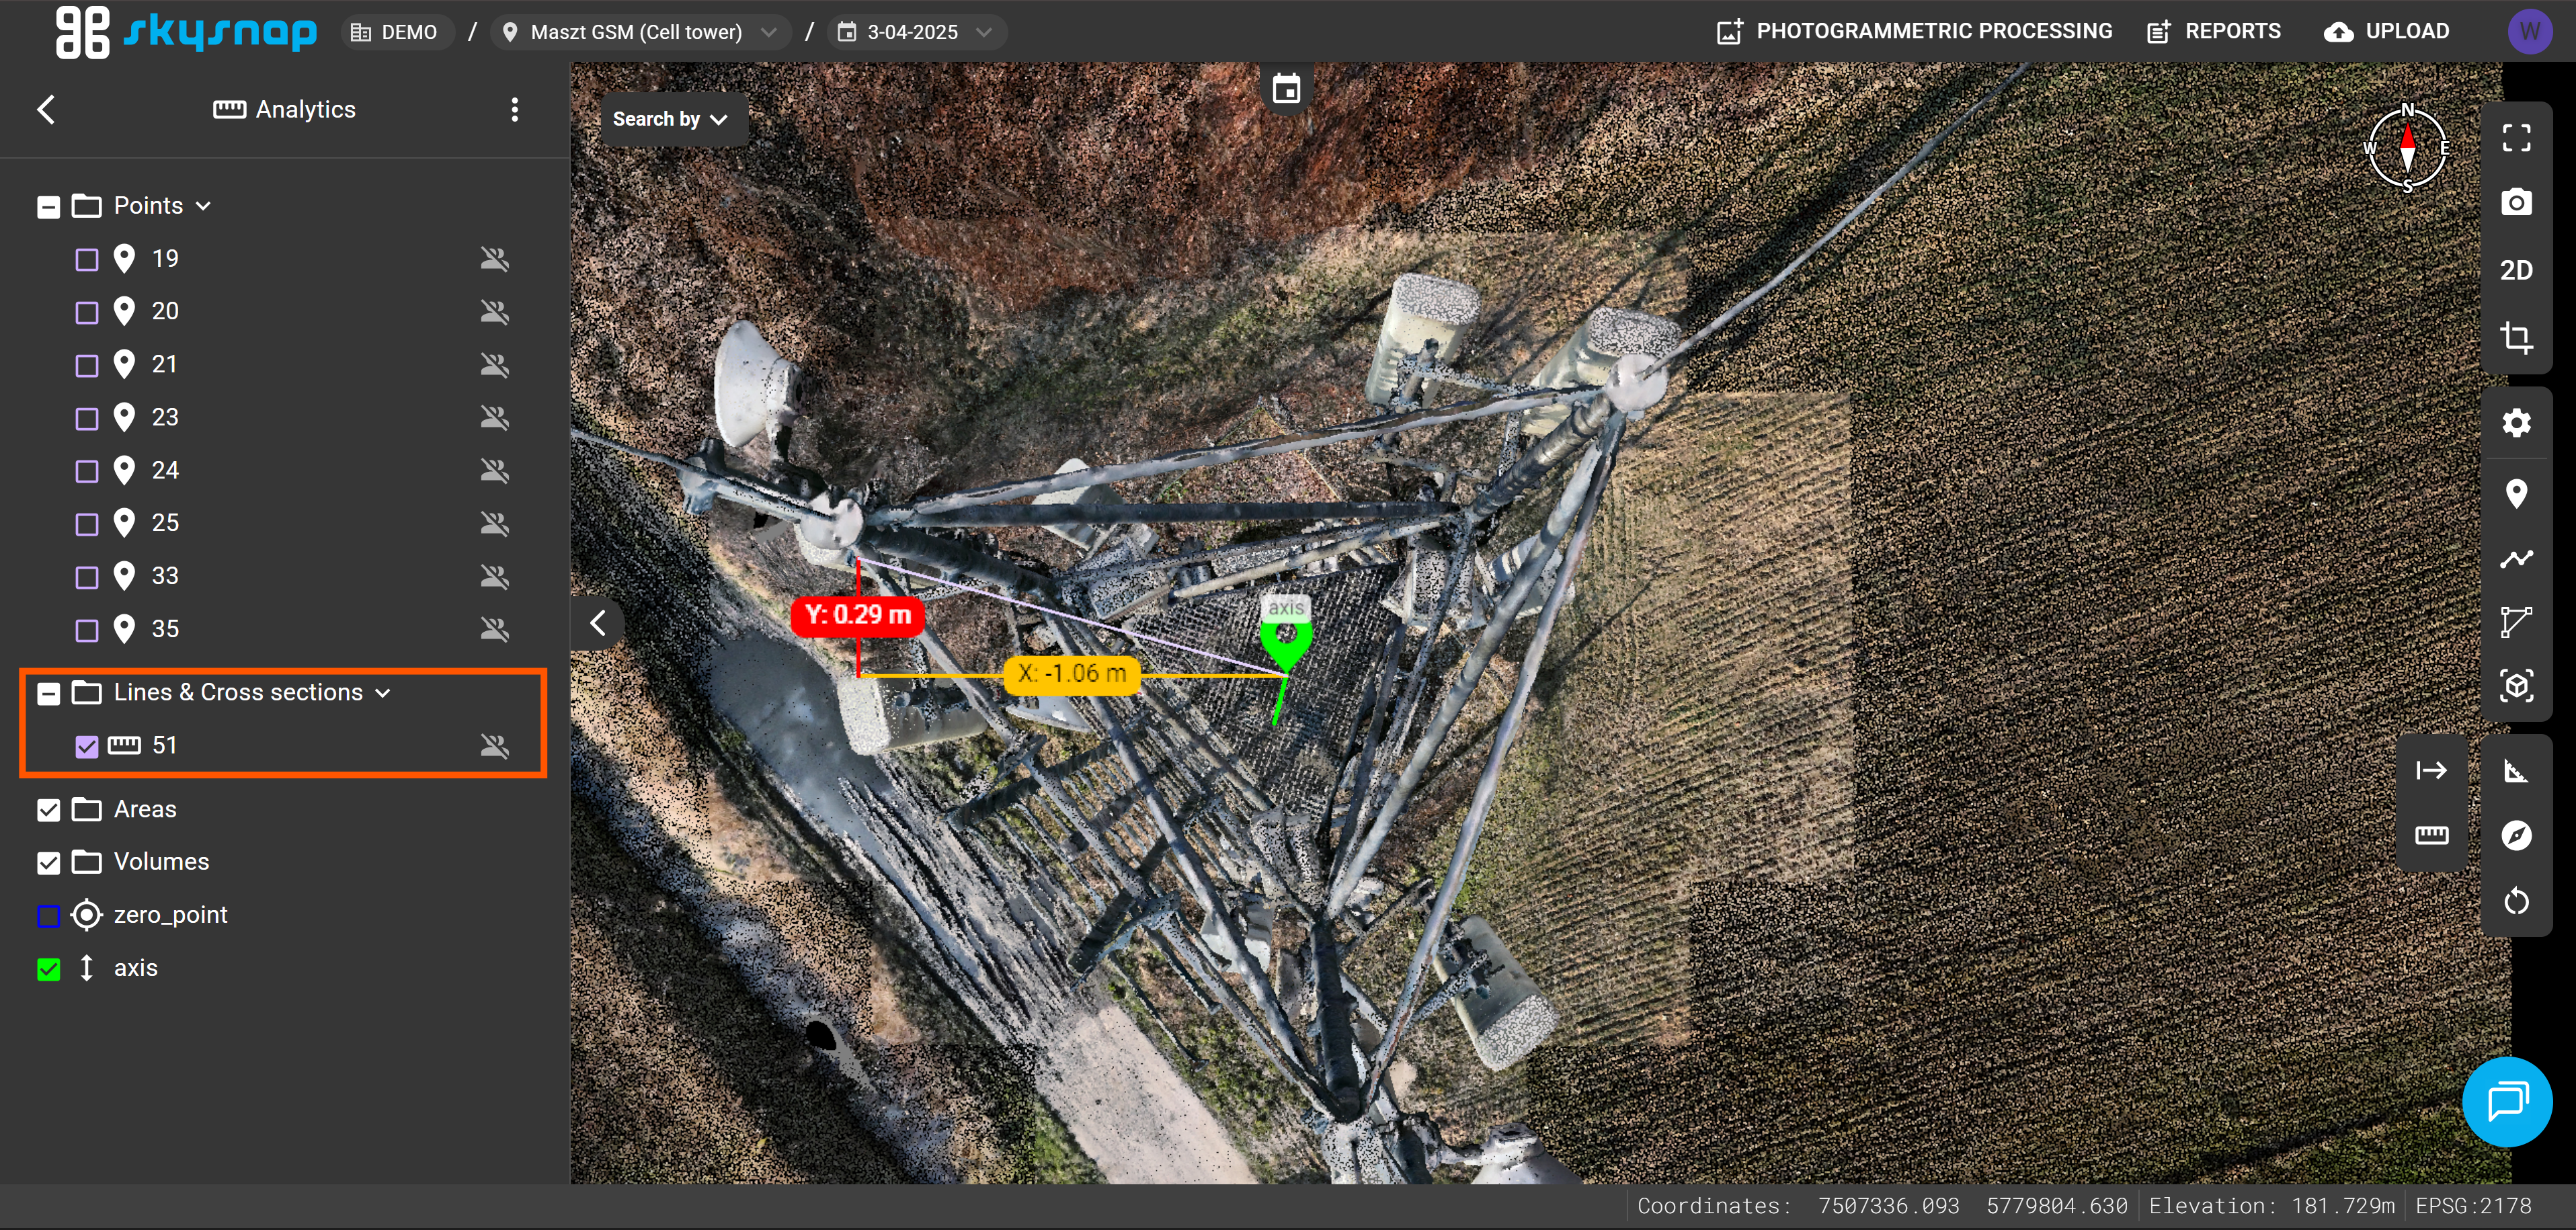Select the angle measurement tool
The image size is (2576, 1230).
[2516, 771]
